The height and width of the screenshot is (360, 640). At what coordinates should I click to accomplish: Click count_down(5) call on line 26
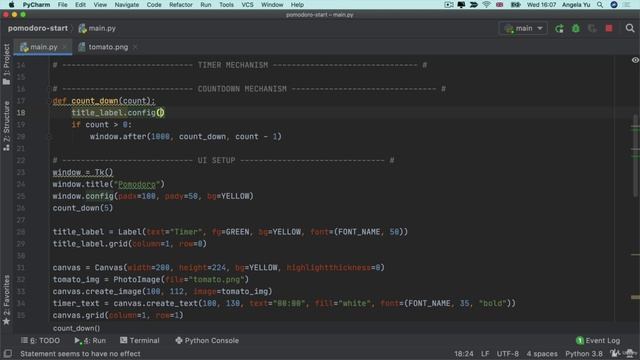[82, 208]
